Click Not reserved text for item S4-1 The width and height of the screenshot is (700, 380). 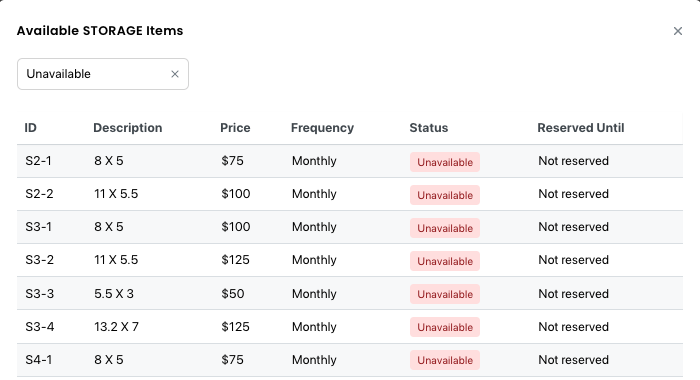point(573,360)
